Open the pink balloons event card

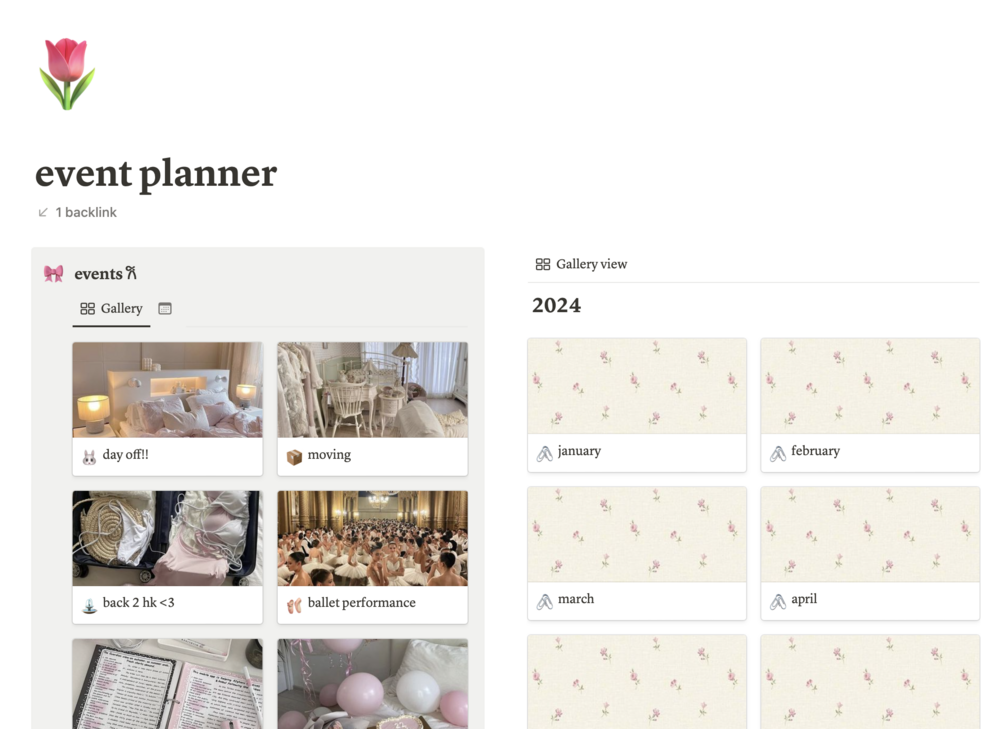pyautogui.click(x=372, y=683)
